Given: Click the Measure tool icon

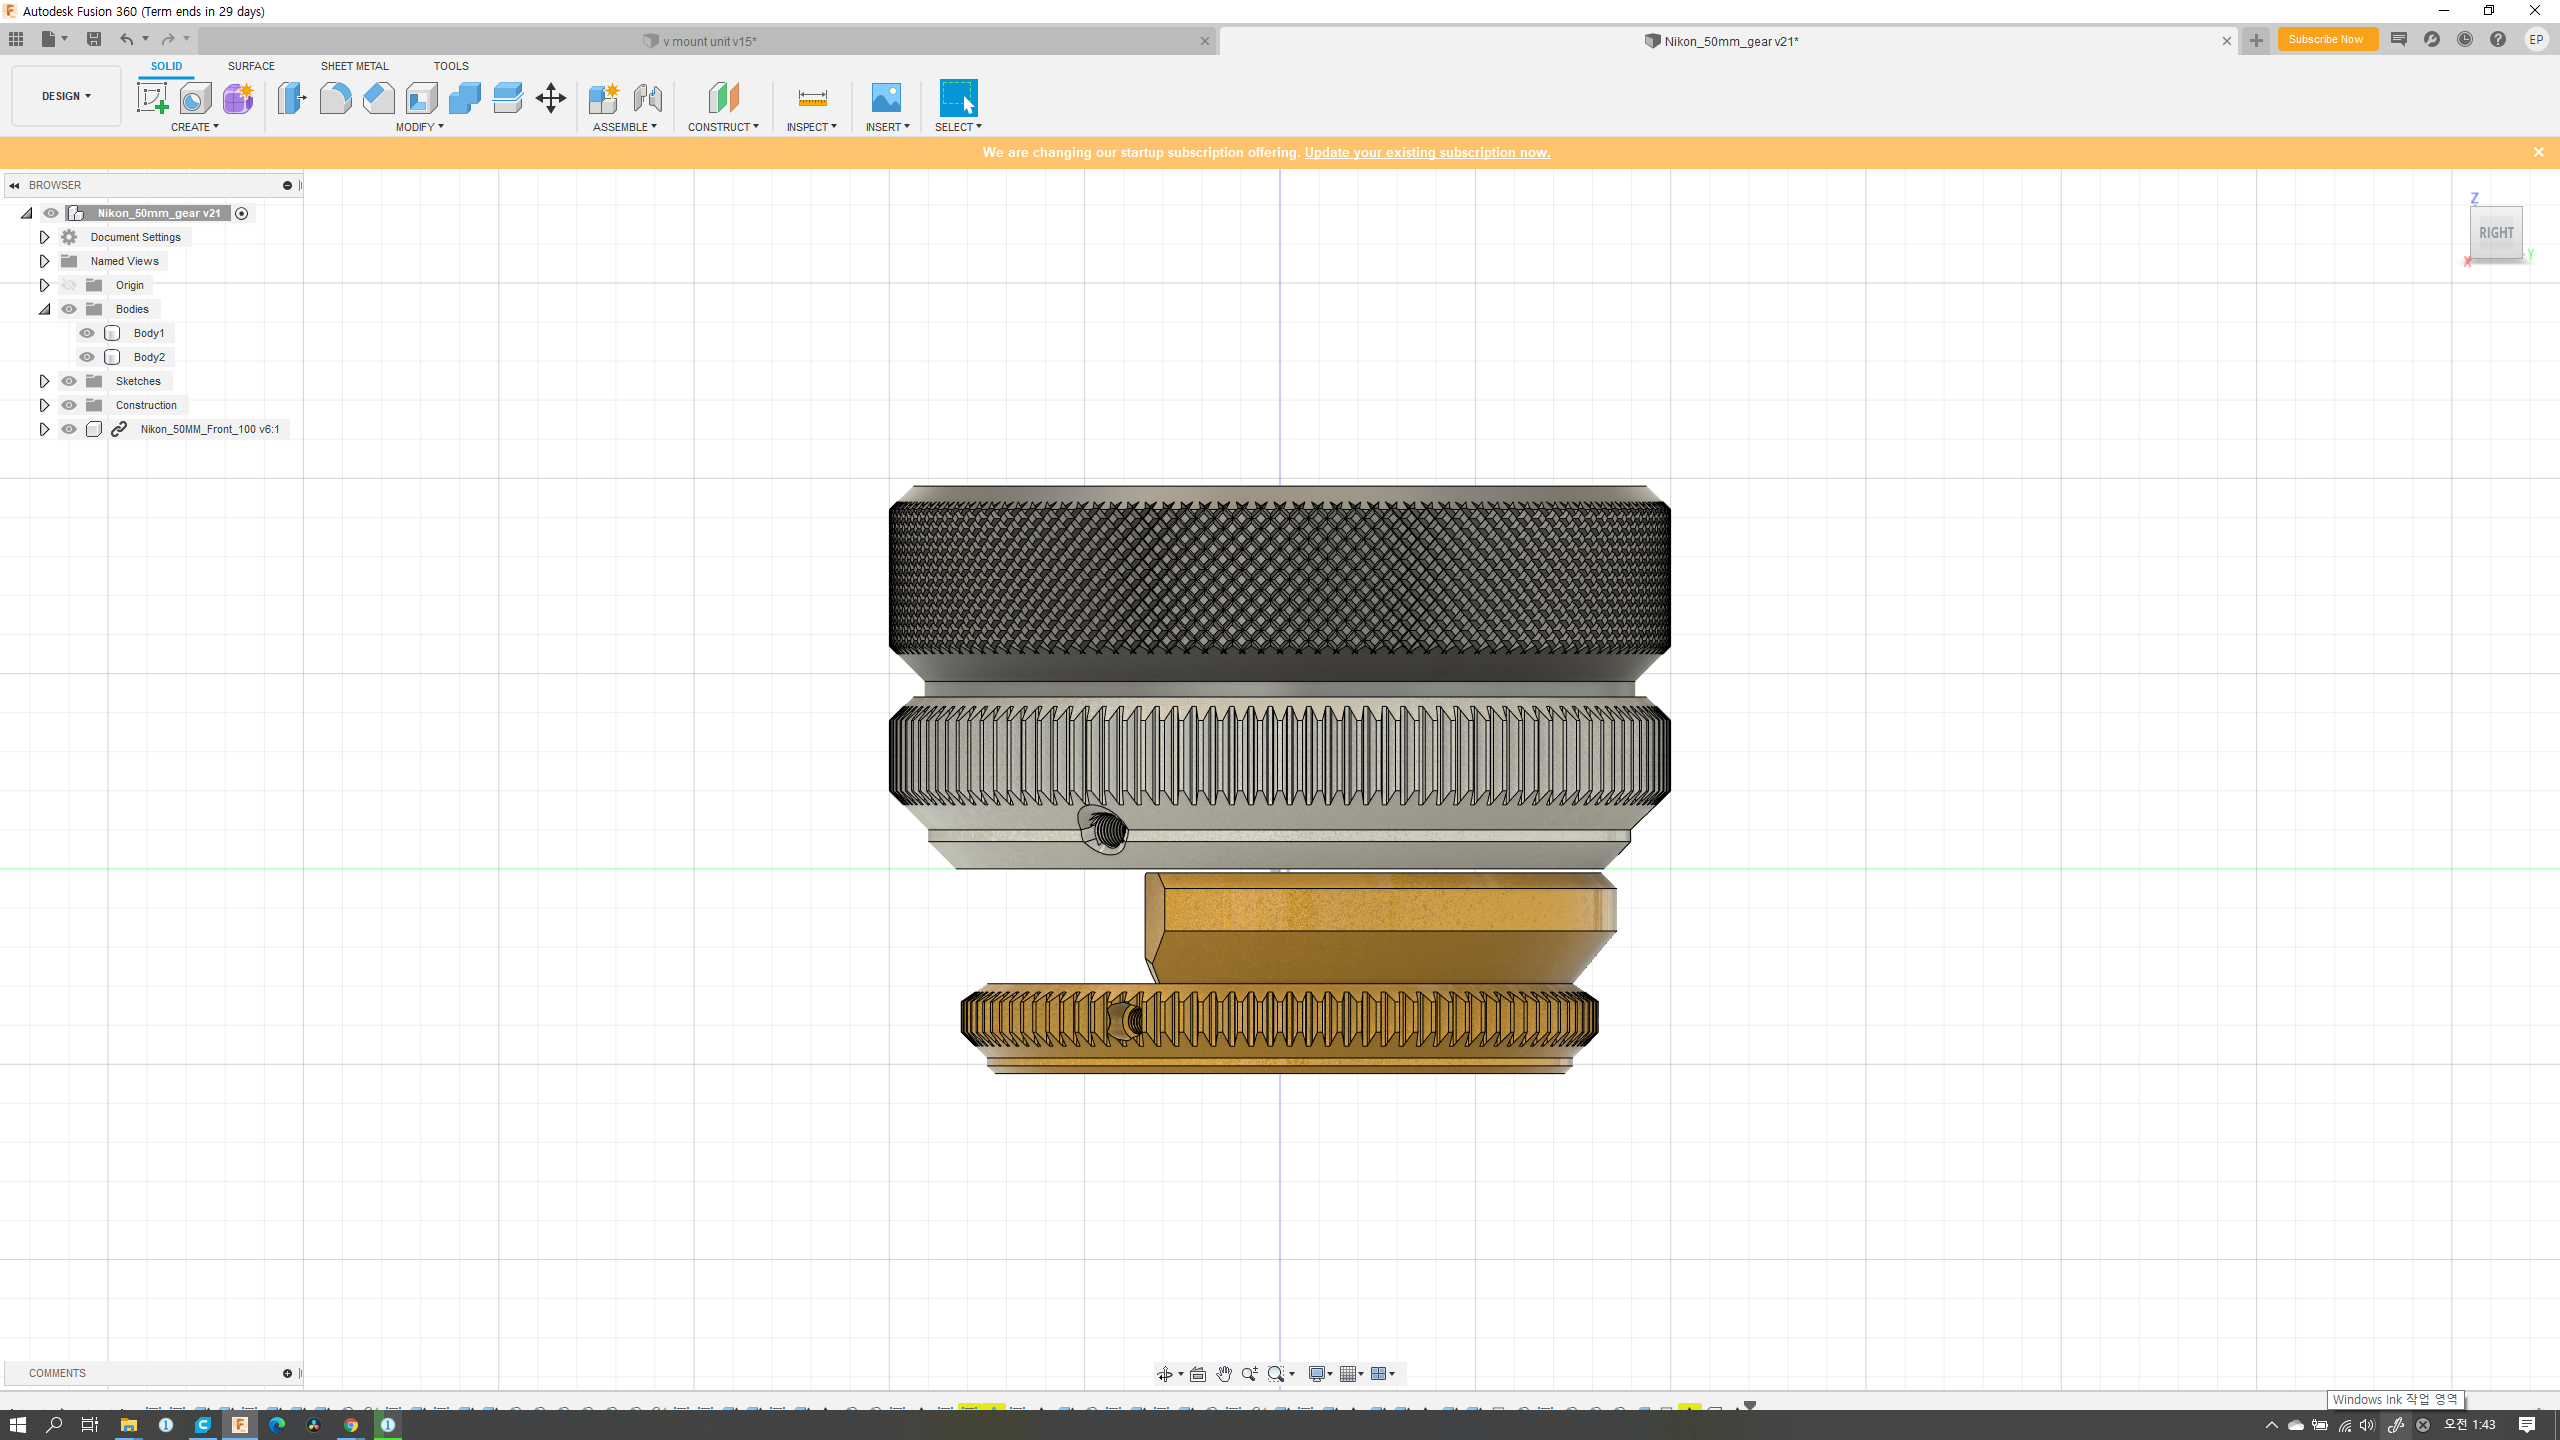Looking at the screenshot, I should click(812, 98).
